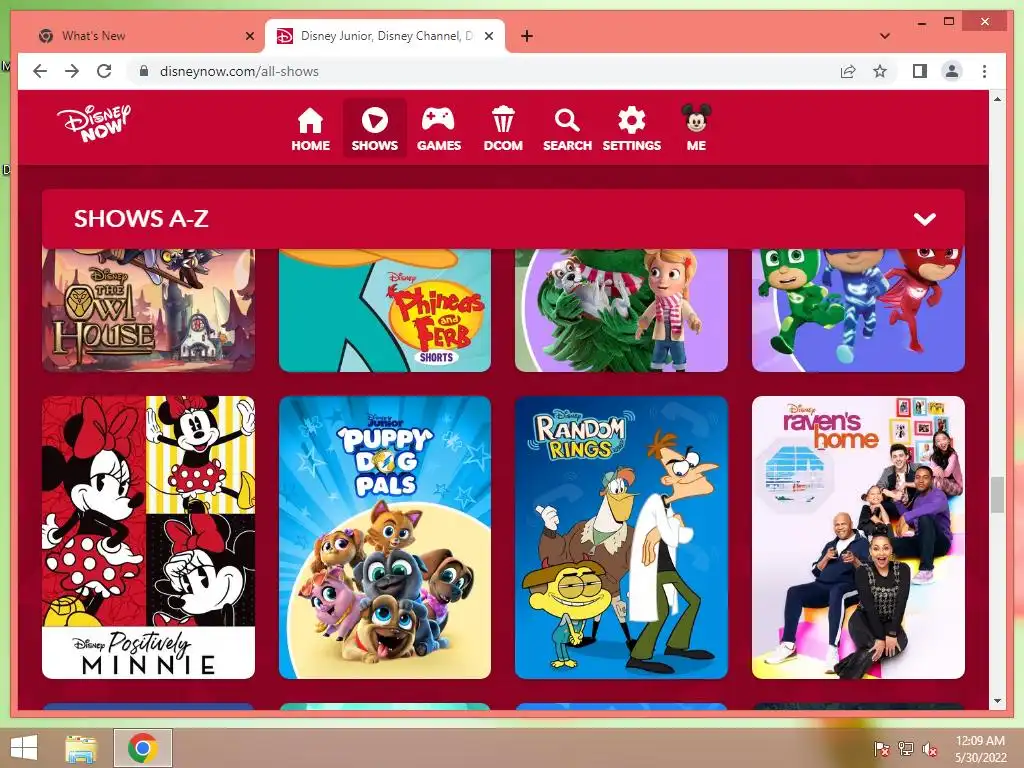Open File Explorer from taskbar

(x=81, y=748)
